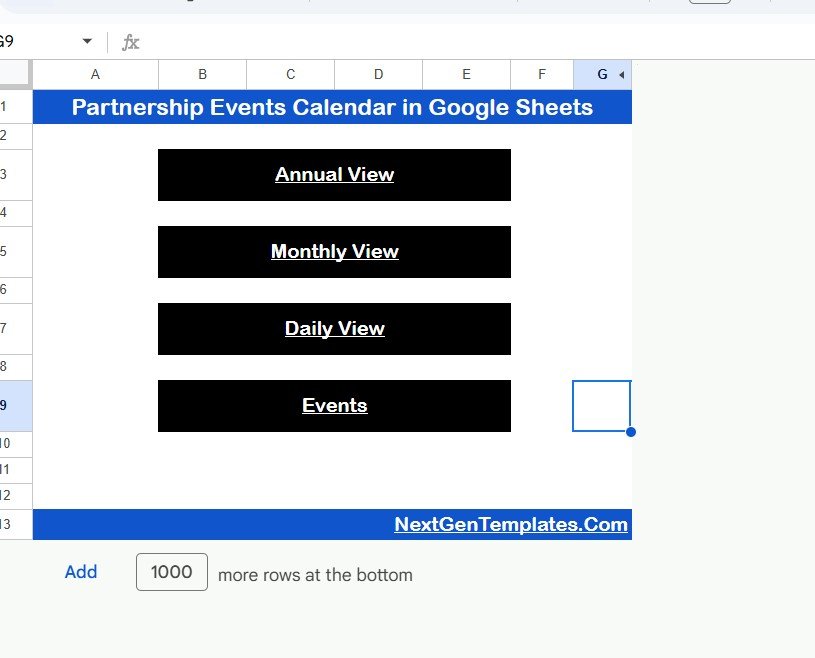The width and height of the screenshot is (815, 658).
Task: Select the row count input showing 1000
Action: [x=171, y=572]
